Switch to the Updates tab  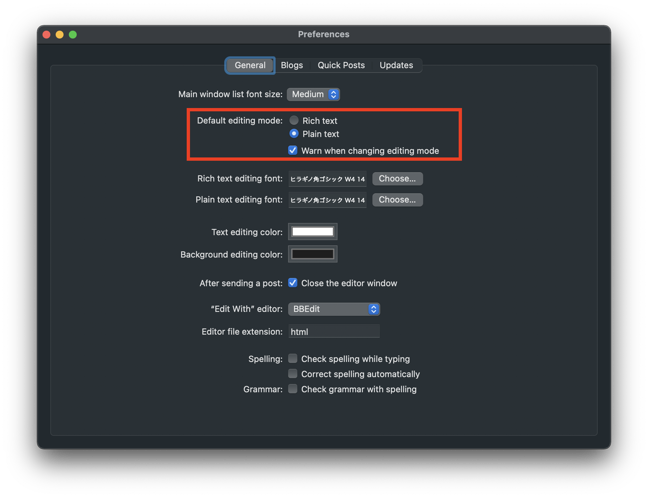pos(396,65)
